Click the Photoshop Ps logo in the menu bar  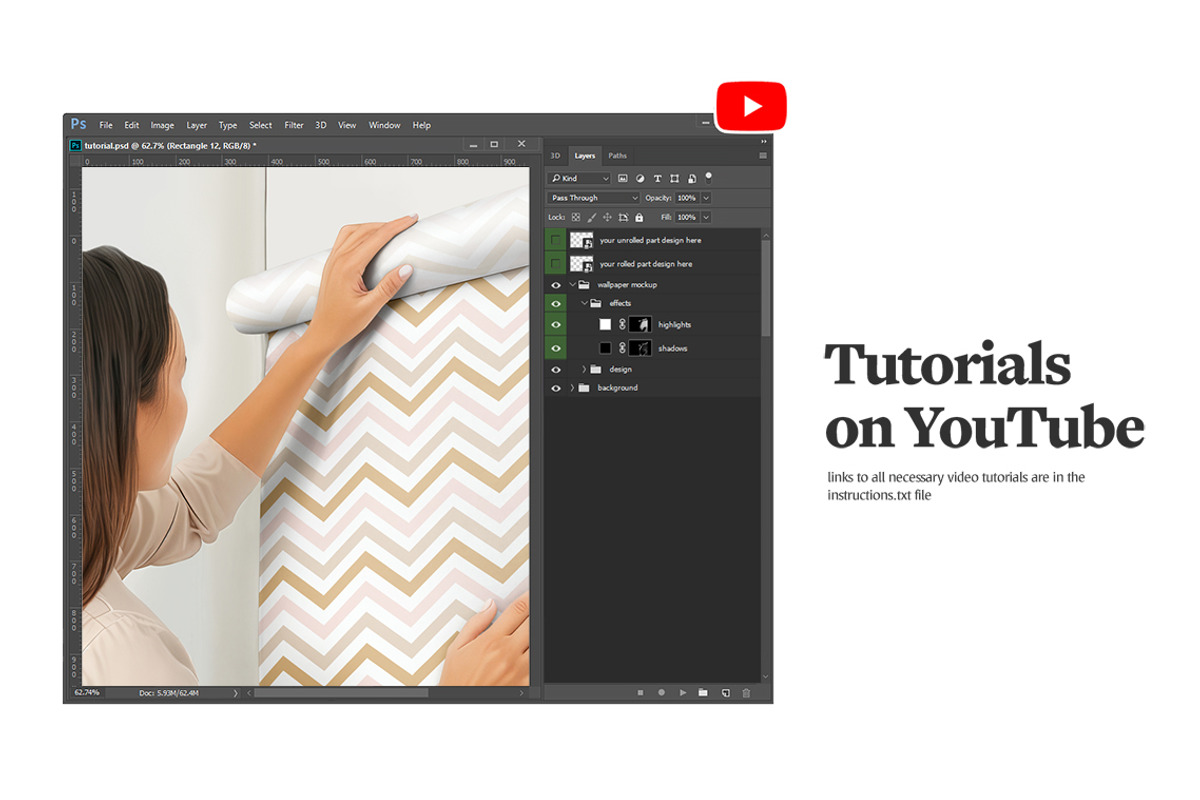pos(78,124)
